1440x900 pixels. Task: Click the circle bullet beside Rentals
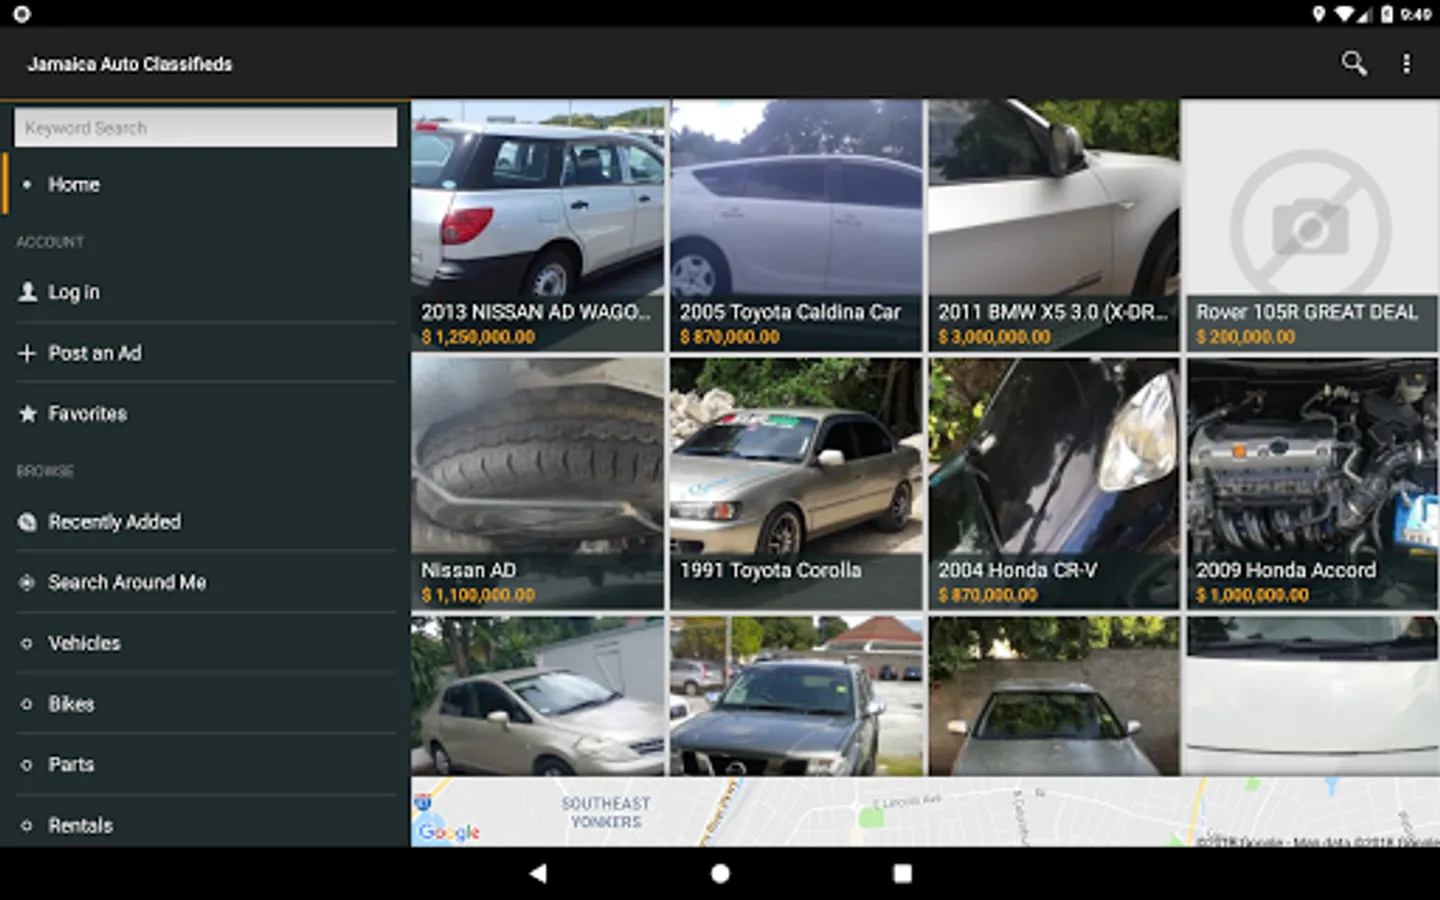27,826
